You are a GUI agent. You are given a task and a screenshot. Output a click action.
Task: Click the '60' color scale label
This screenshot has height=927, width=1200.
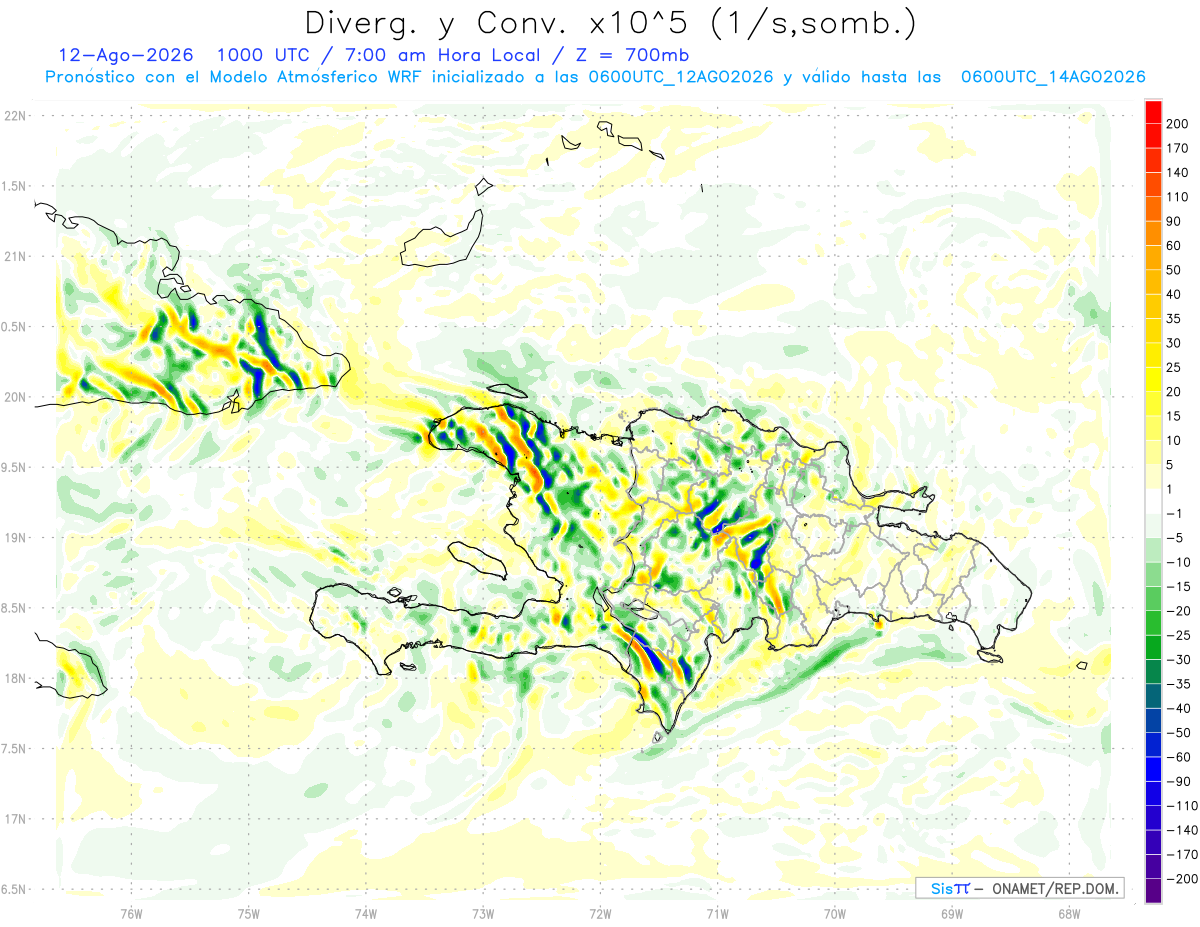pyautogui.click(x=1174, y=245)
